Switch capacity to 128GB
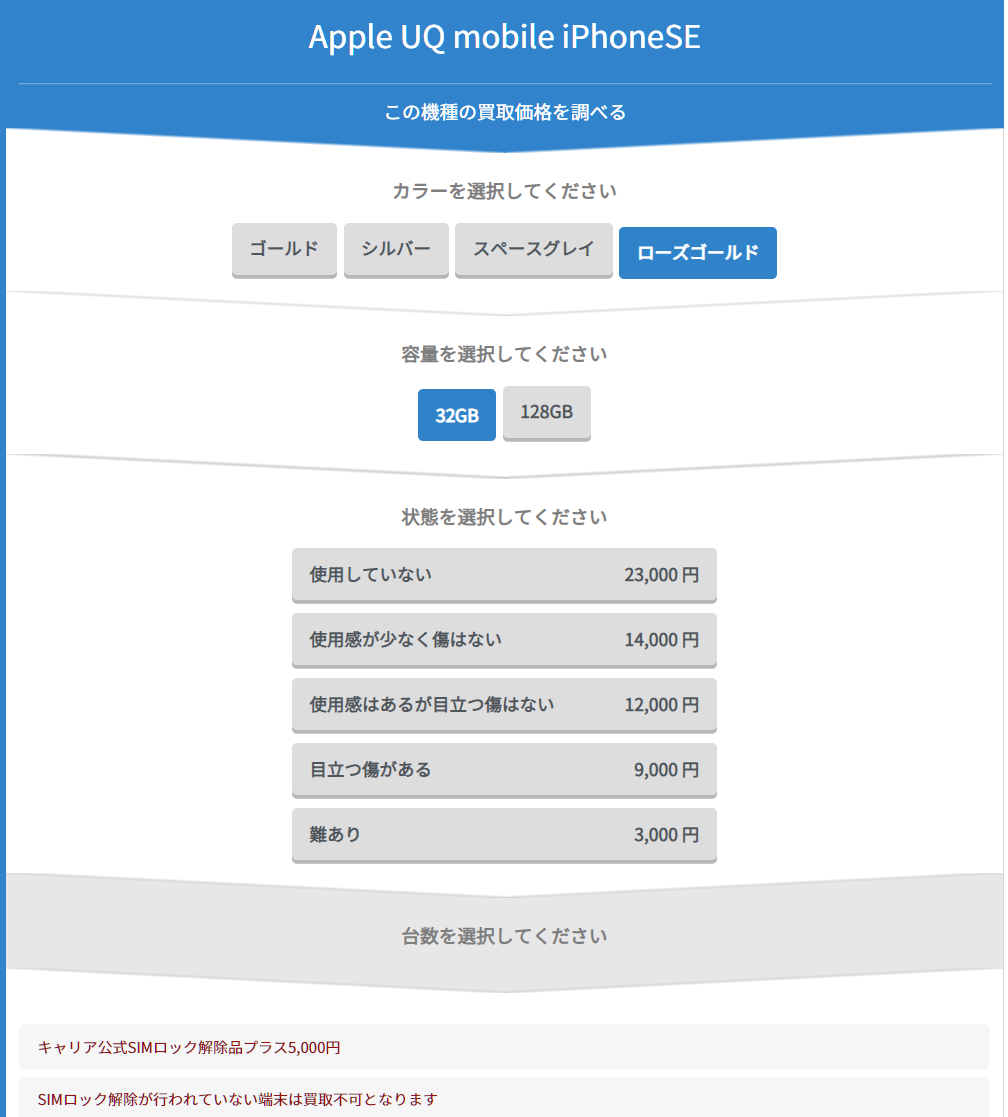 coord(546,412)
